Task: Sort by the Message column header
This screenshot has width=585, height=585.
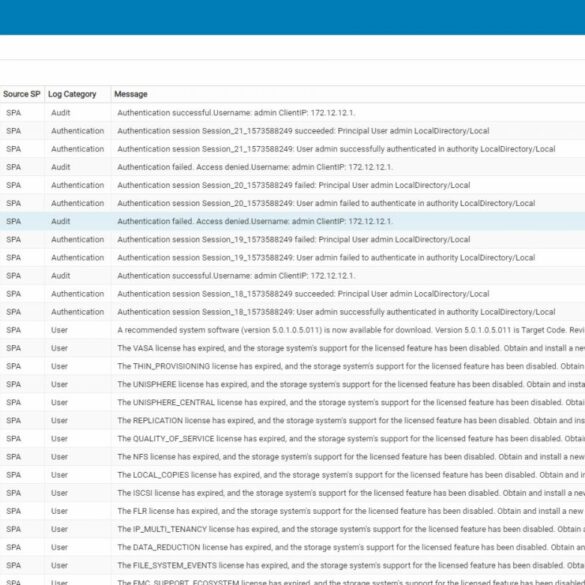Action: click(131, 94)
